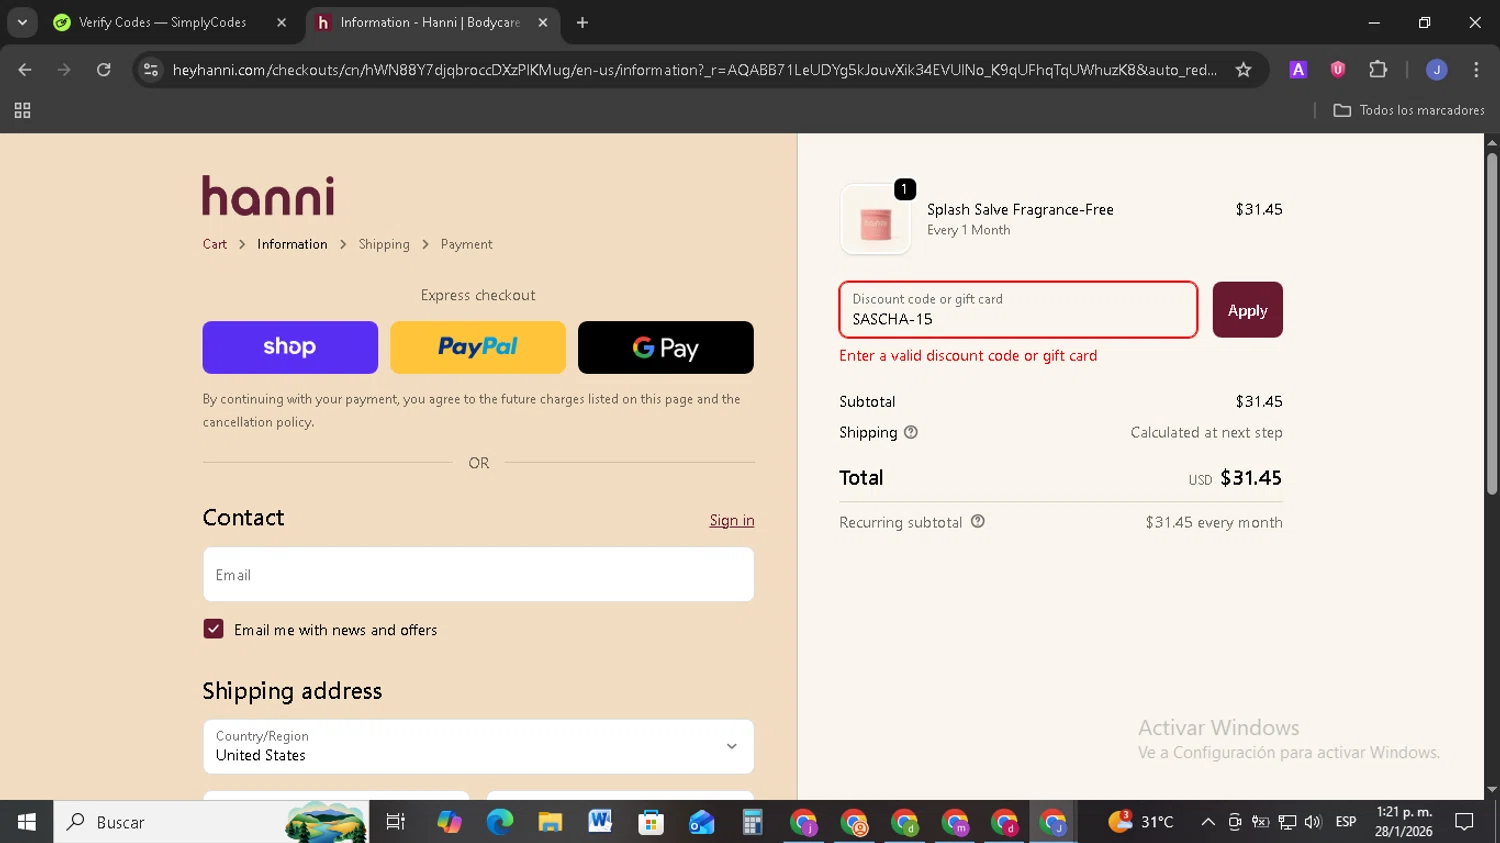Choose Google Pay express checkout
This screenshot has width=1500, height=843.
pos(666,347)
